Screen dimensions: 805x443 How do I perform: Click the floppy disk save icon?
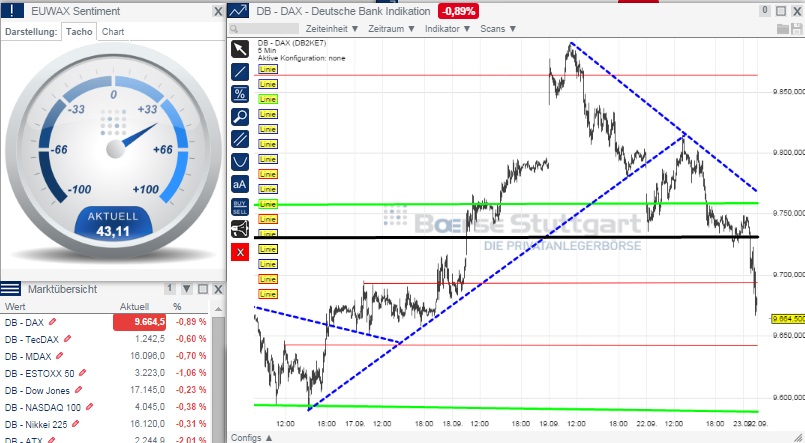pos(796,29)
